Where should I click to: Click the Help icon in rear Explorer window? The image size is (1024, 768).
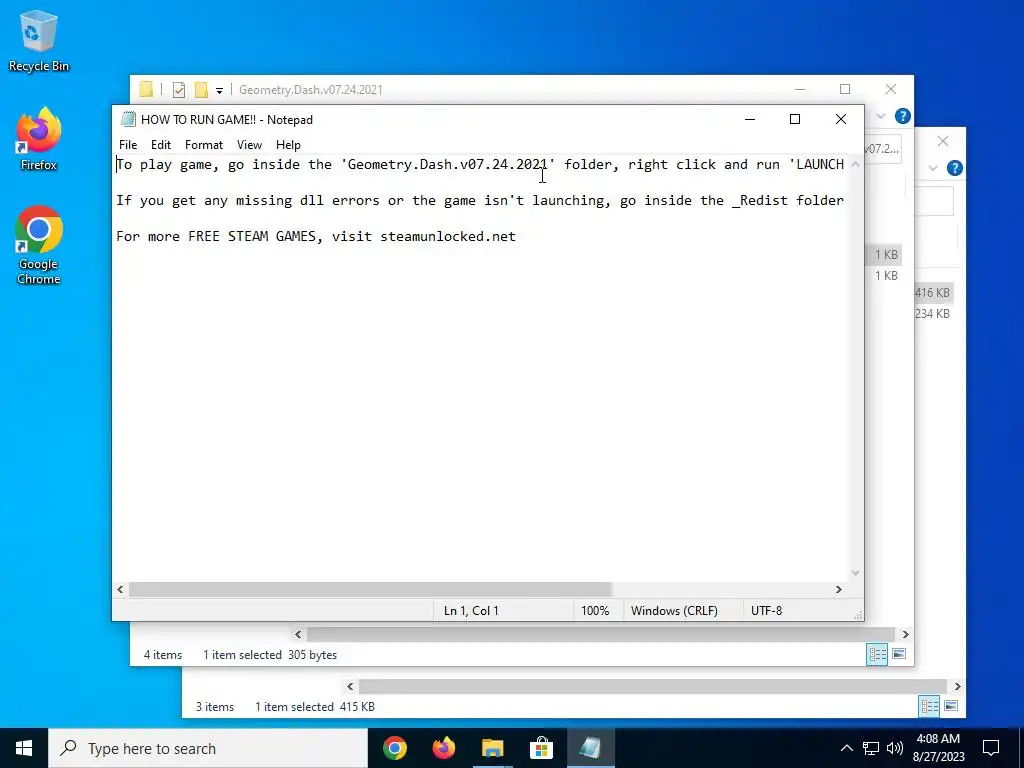pos(955,168)
